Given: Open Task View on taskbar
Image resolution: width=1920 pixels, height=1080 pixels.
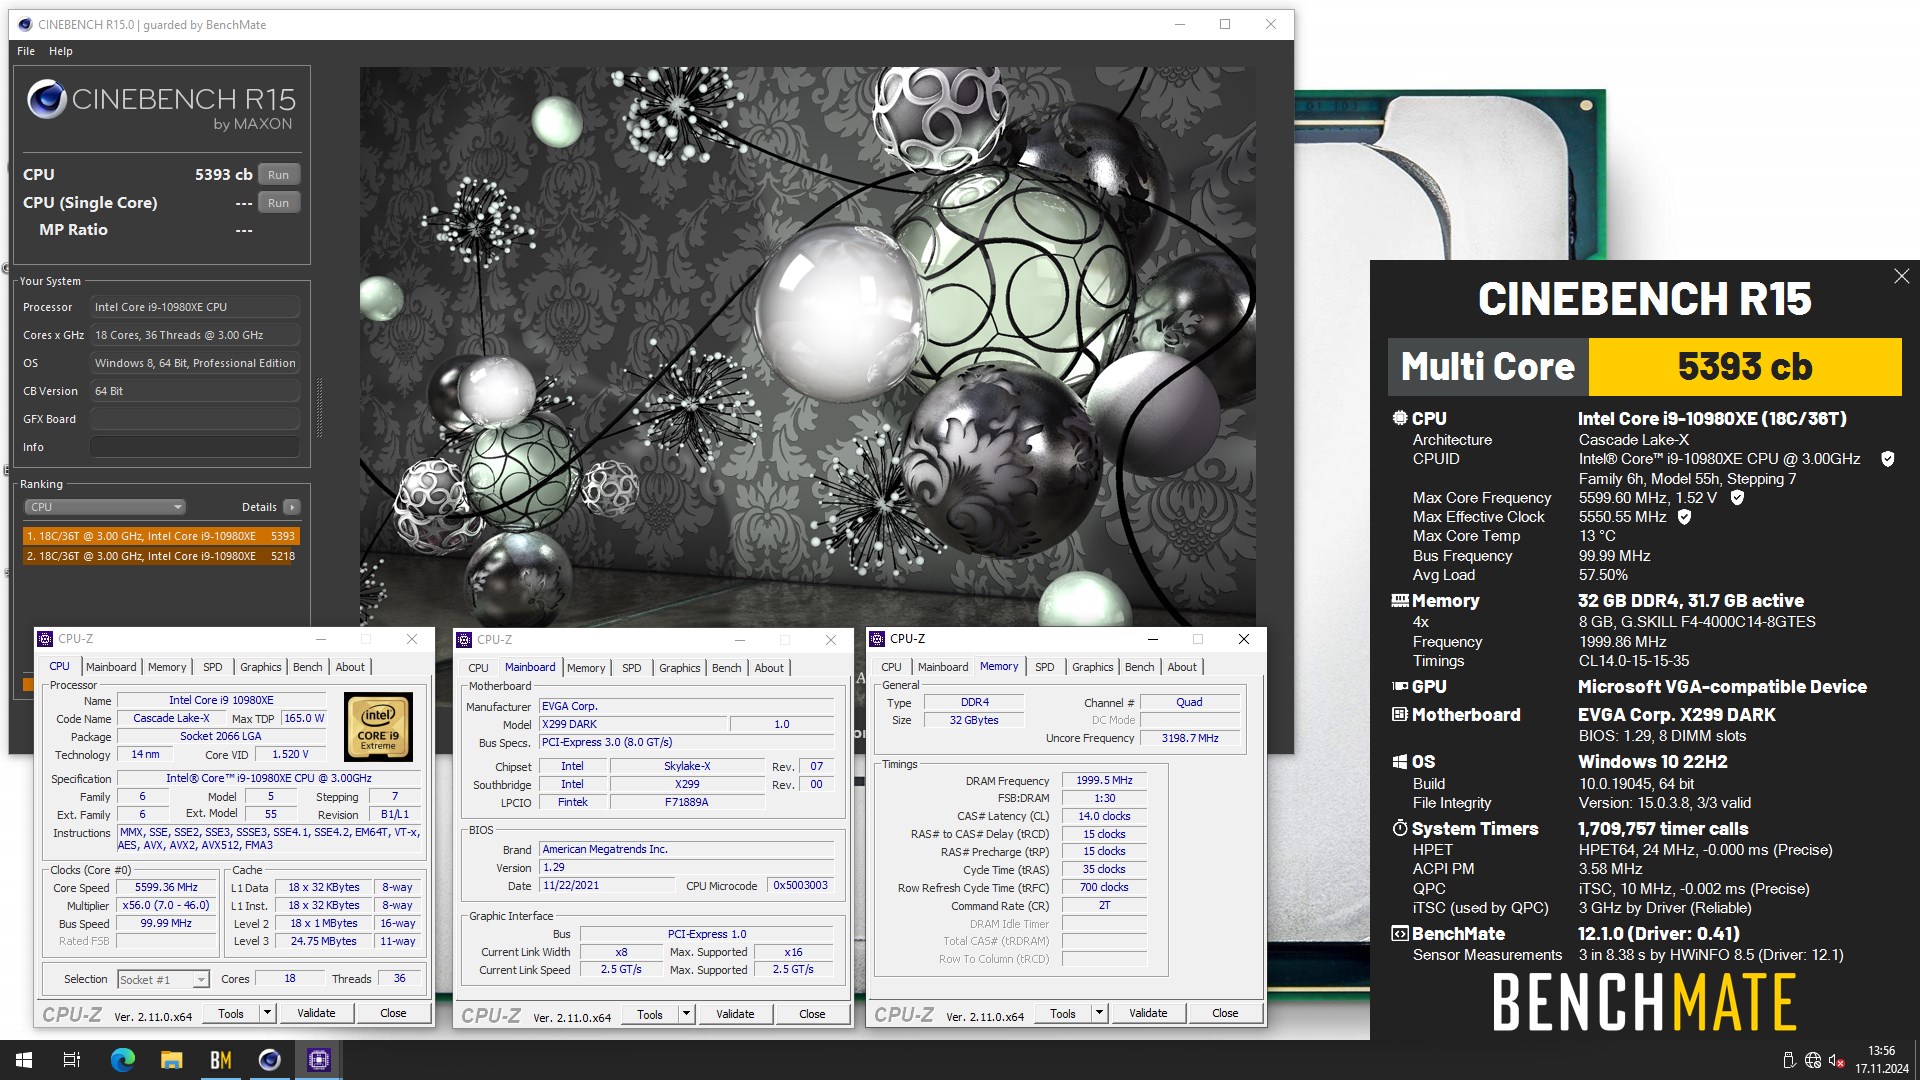Looking at the screenshot, I should tap(72, 1060).
